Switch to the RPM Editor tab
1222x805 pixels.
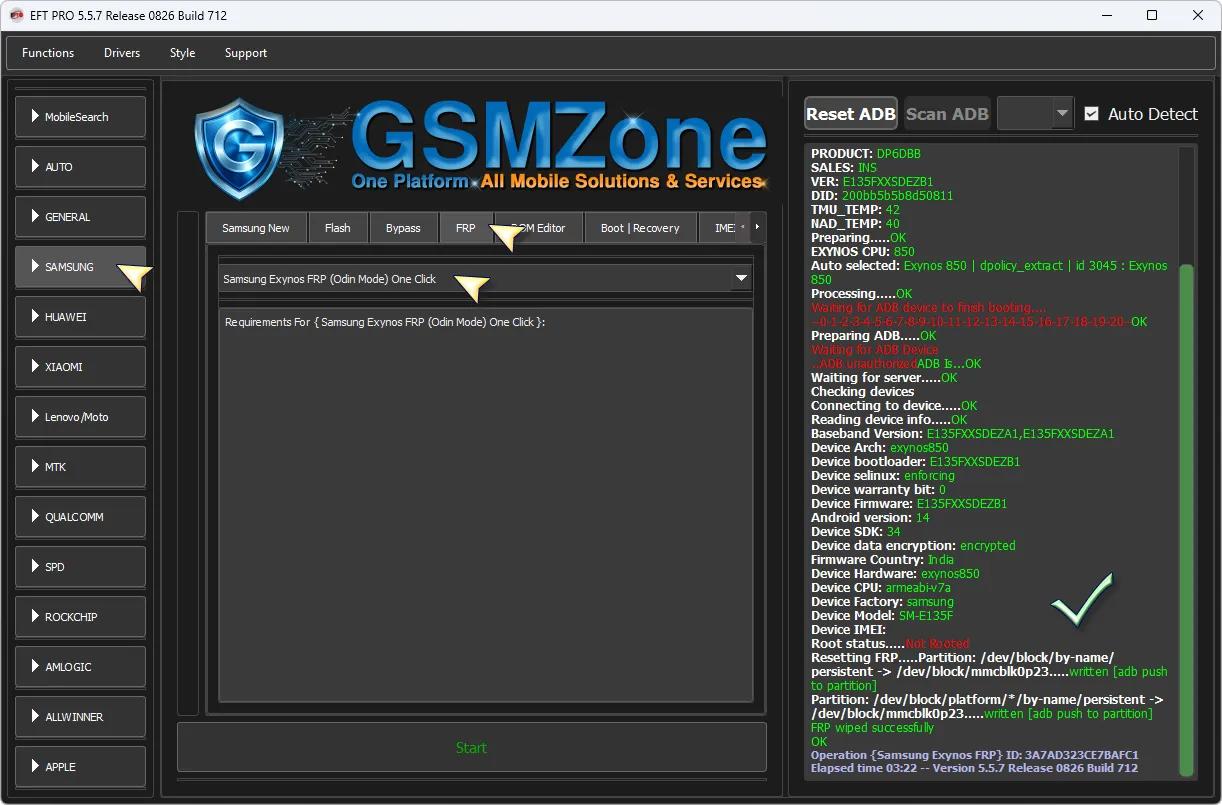click(538, 228)
